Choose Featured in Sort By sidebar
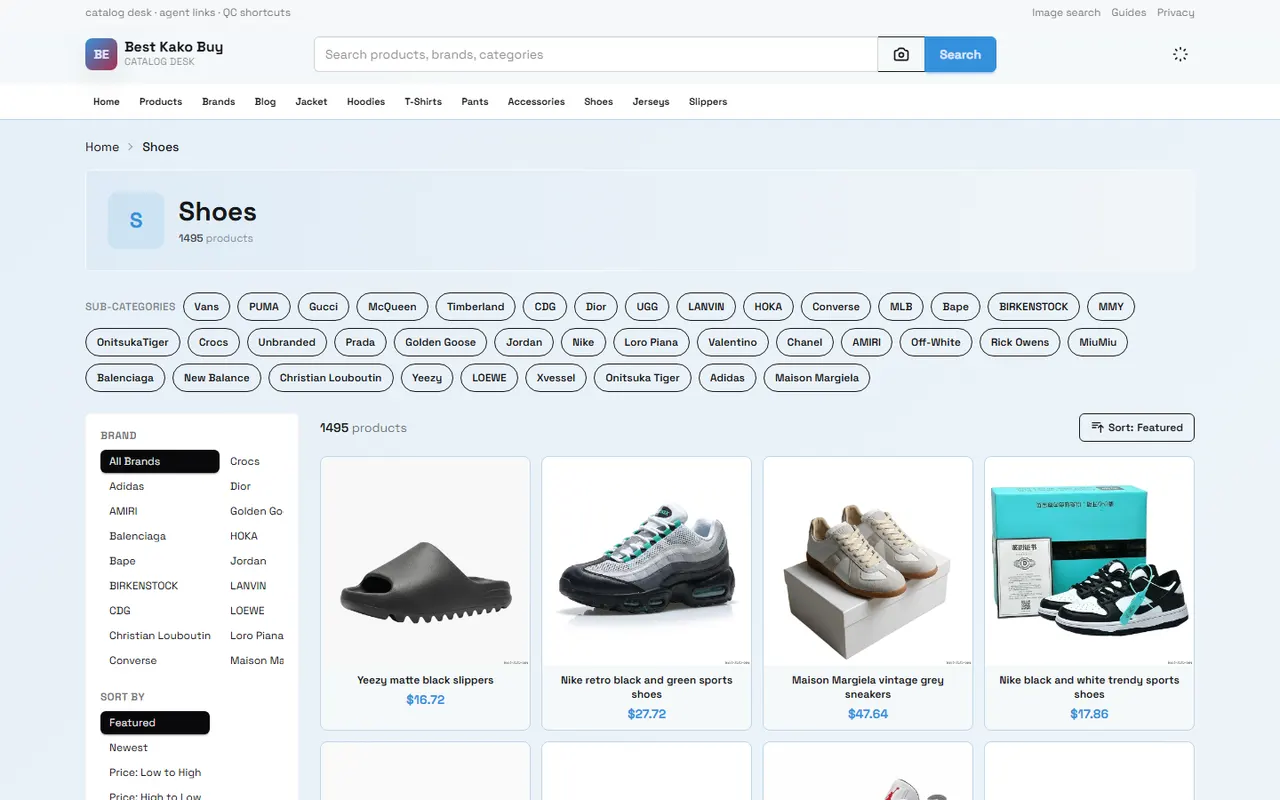Viewport: 1280px width, 800px height. (155, 722)
